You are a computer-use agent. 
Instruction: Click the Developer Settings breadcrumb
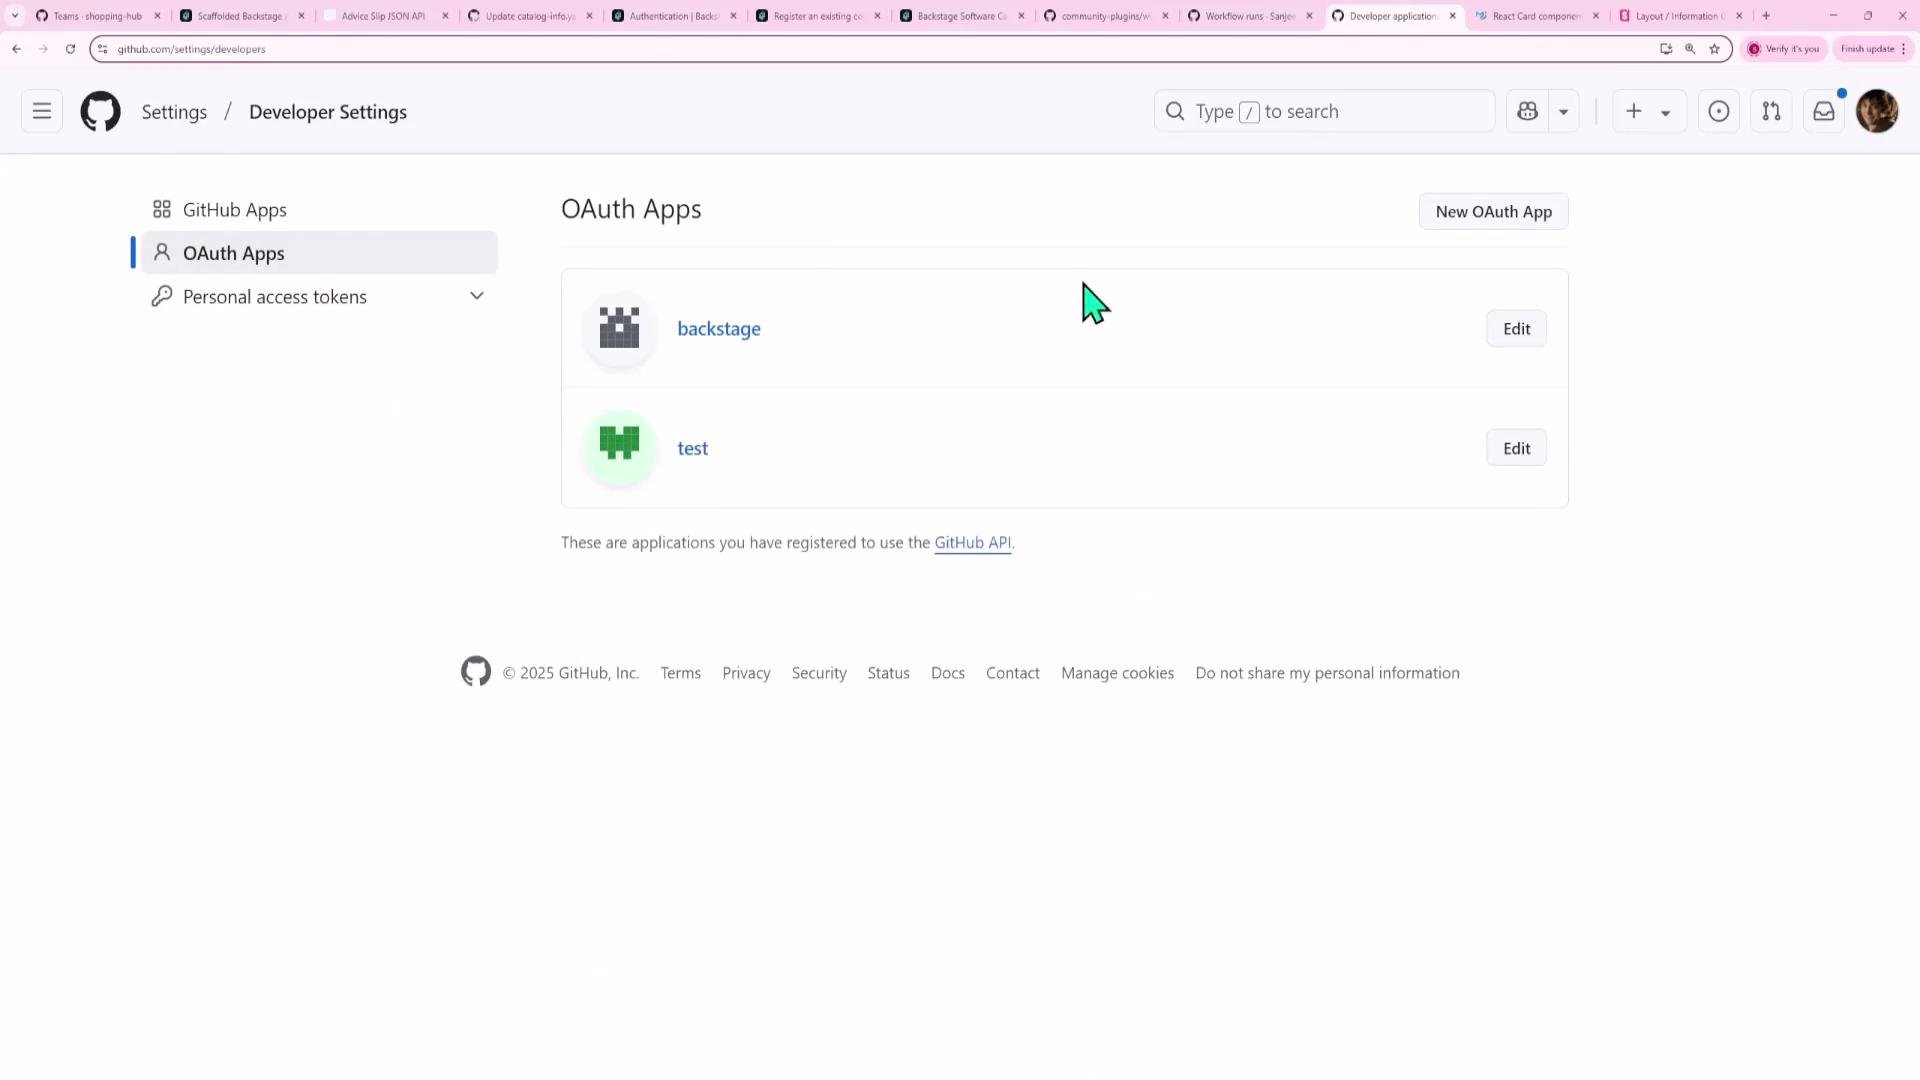coord(328,112)
